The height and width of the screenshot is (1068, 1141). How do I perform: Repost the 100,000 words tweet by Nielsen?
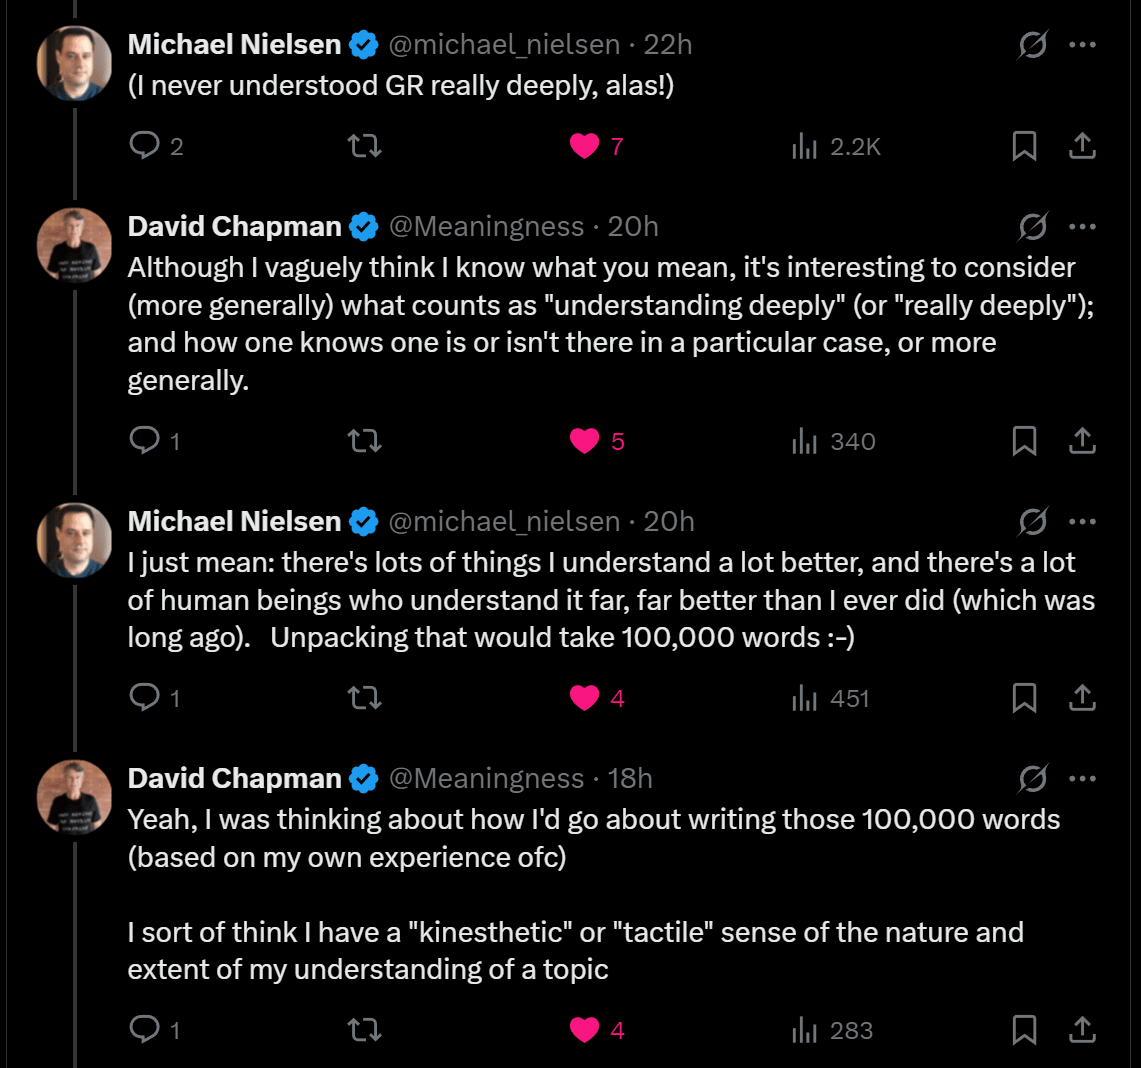coord(364,698)
